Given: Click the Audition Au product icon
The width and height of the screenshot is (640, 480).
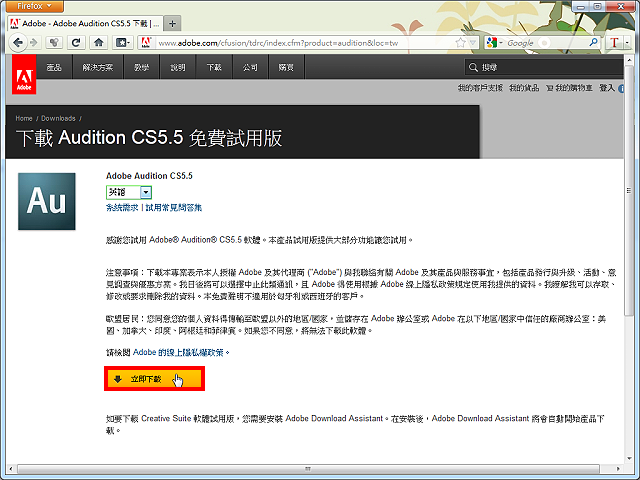Looking at the screenshot, I should pos(47,201).
